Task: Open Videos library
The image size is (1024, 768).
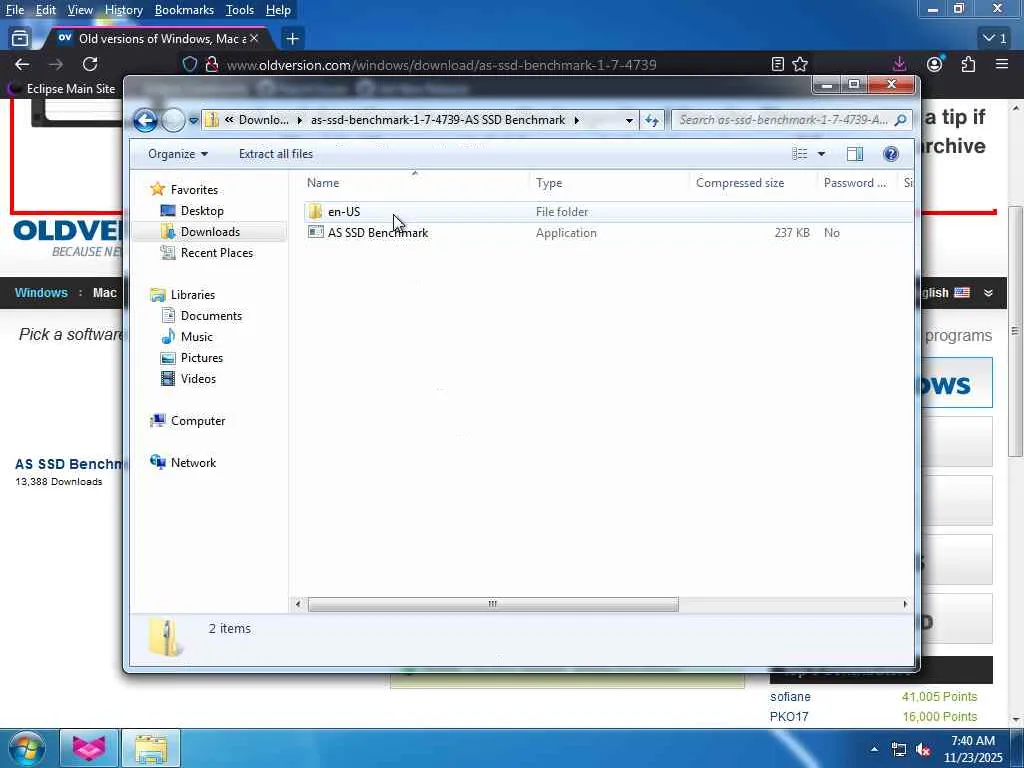Action: click(198, 379)
